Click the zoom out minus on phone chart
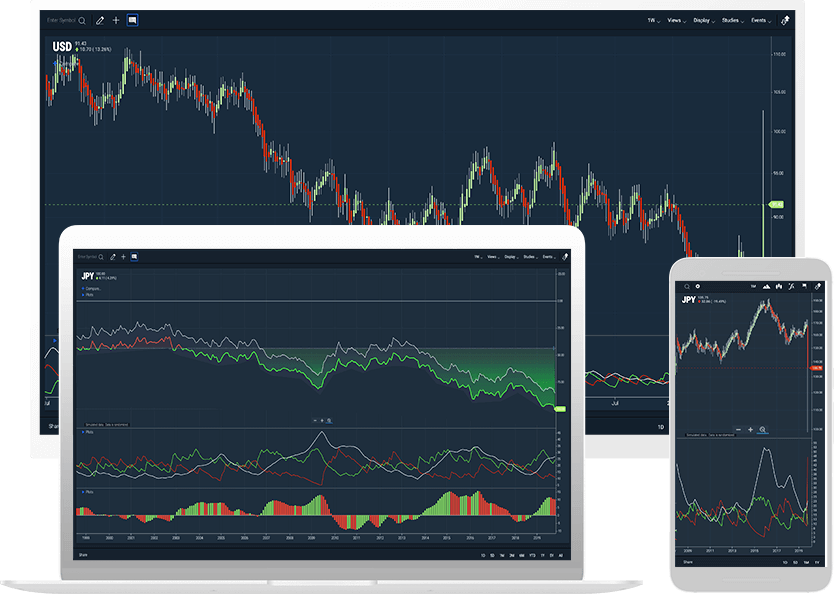This screenshot has height=594, width=834. click(x=738, y=429)
